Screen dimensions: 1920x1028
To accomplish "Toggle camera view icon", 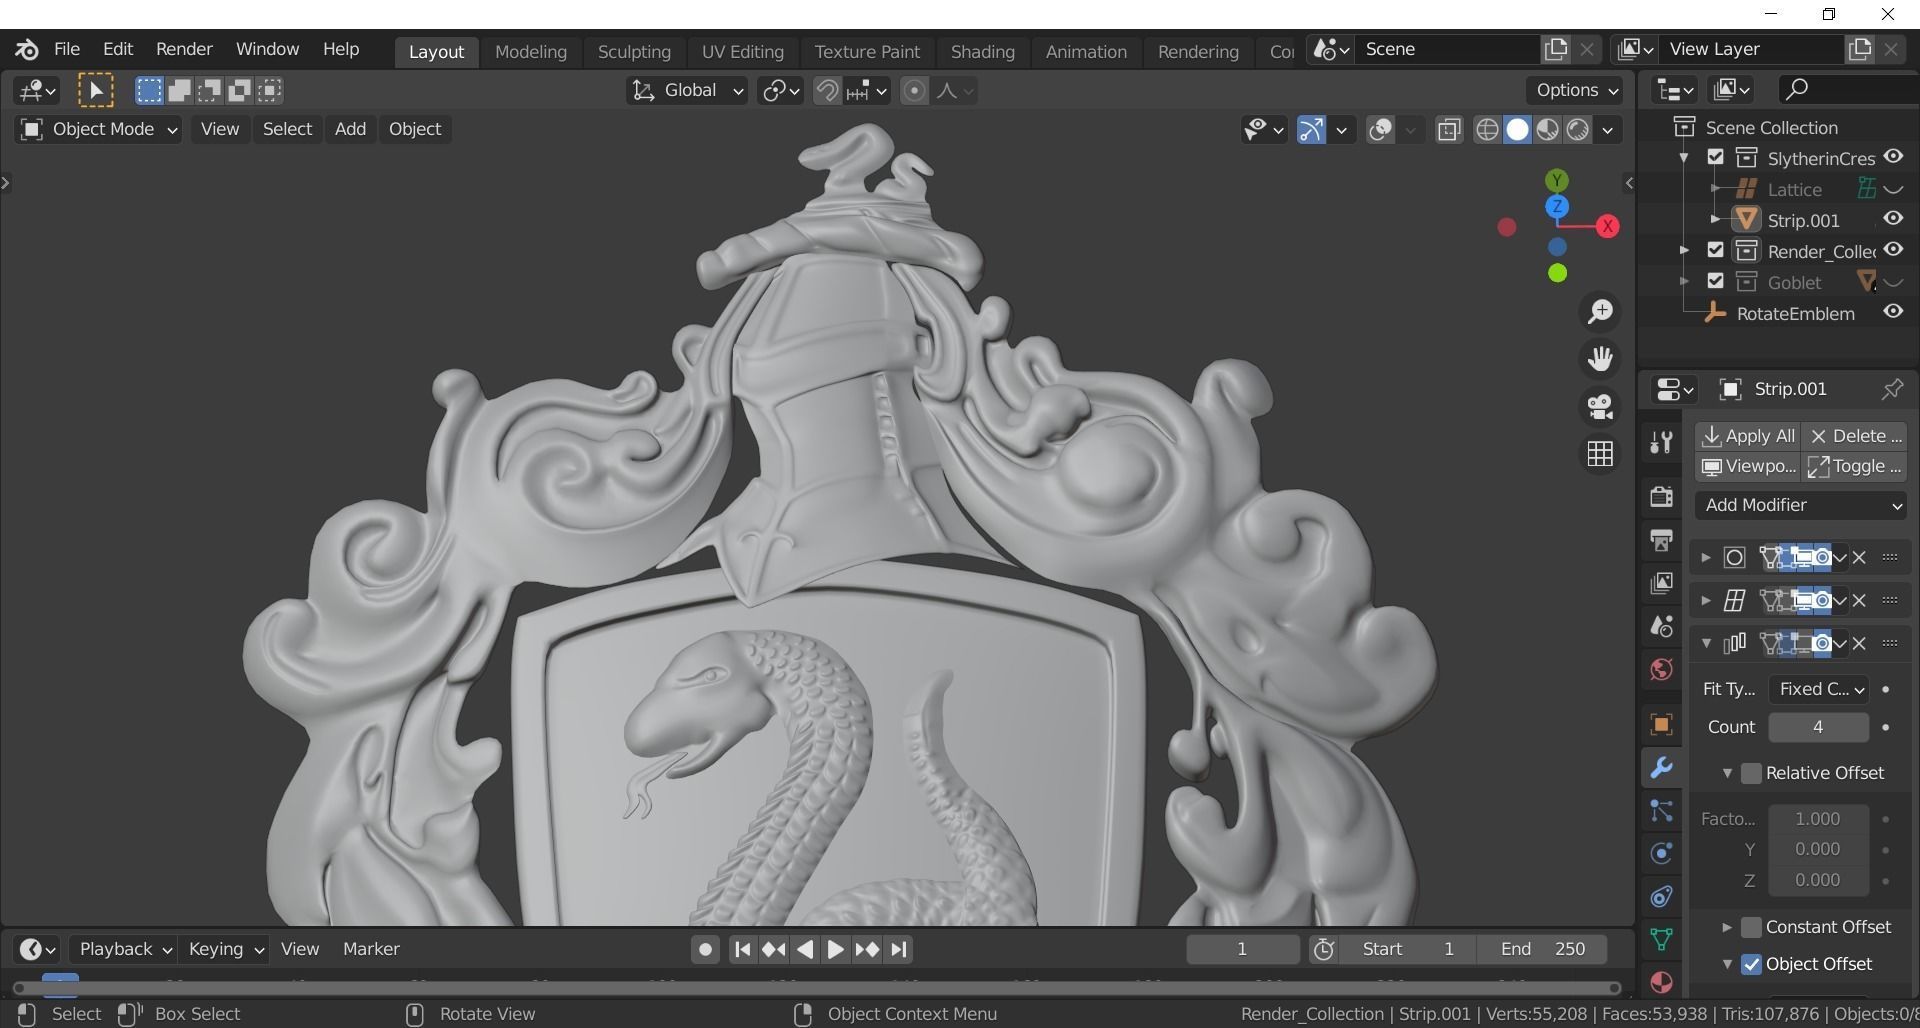I will 1600,406.
